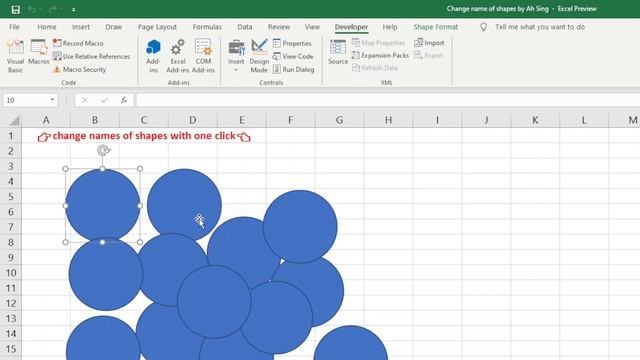Click in the Name Box
The width and height of the screenshot is (640, 360).
point(25,100)
